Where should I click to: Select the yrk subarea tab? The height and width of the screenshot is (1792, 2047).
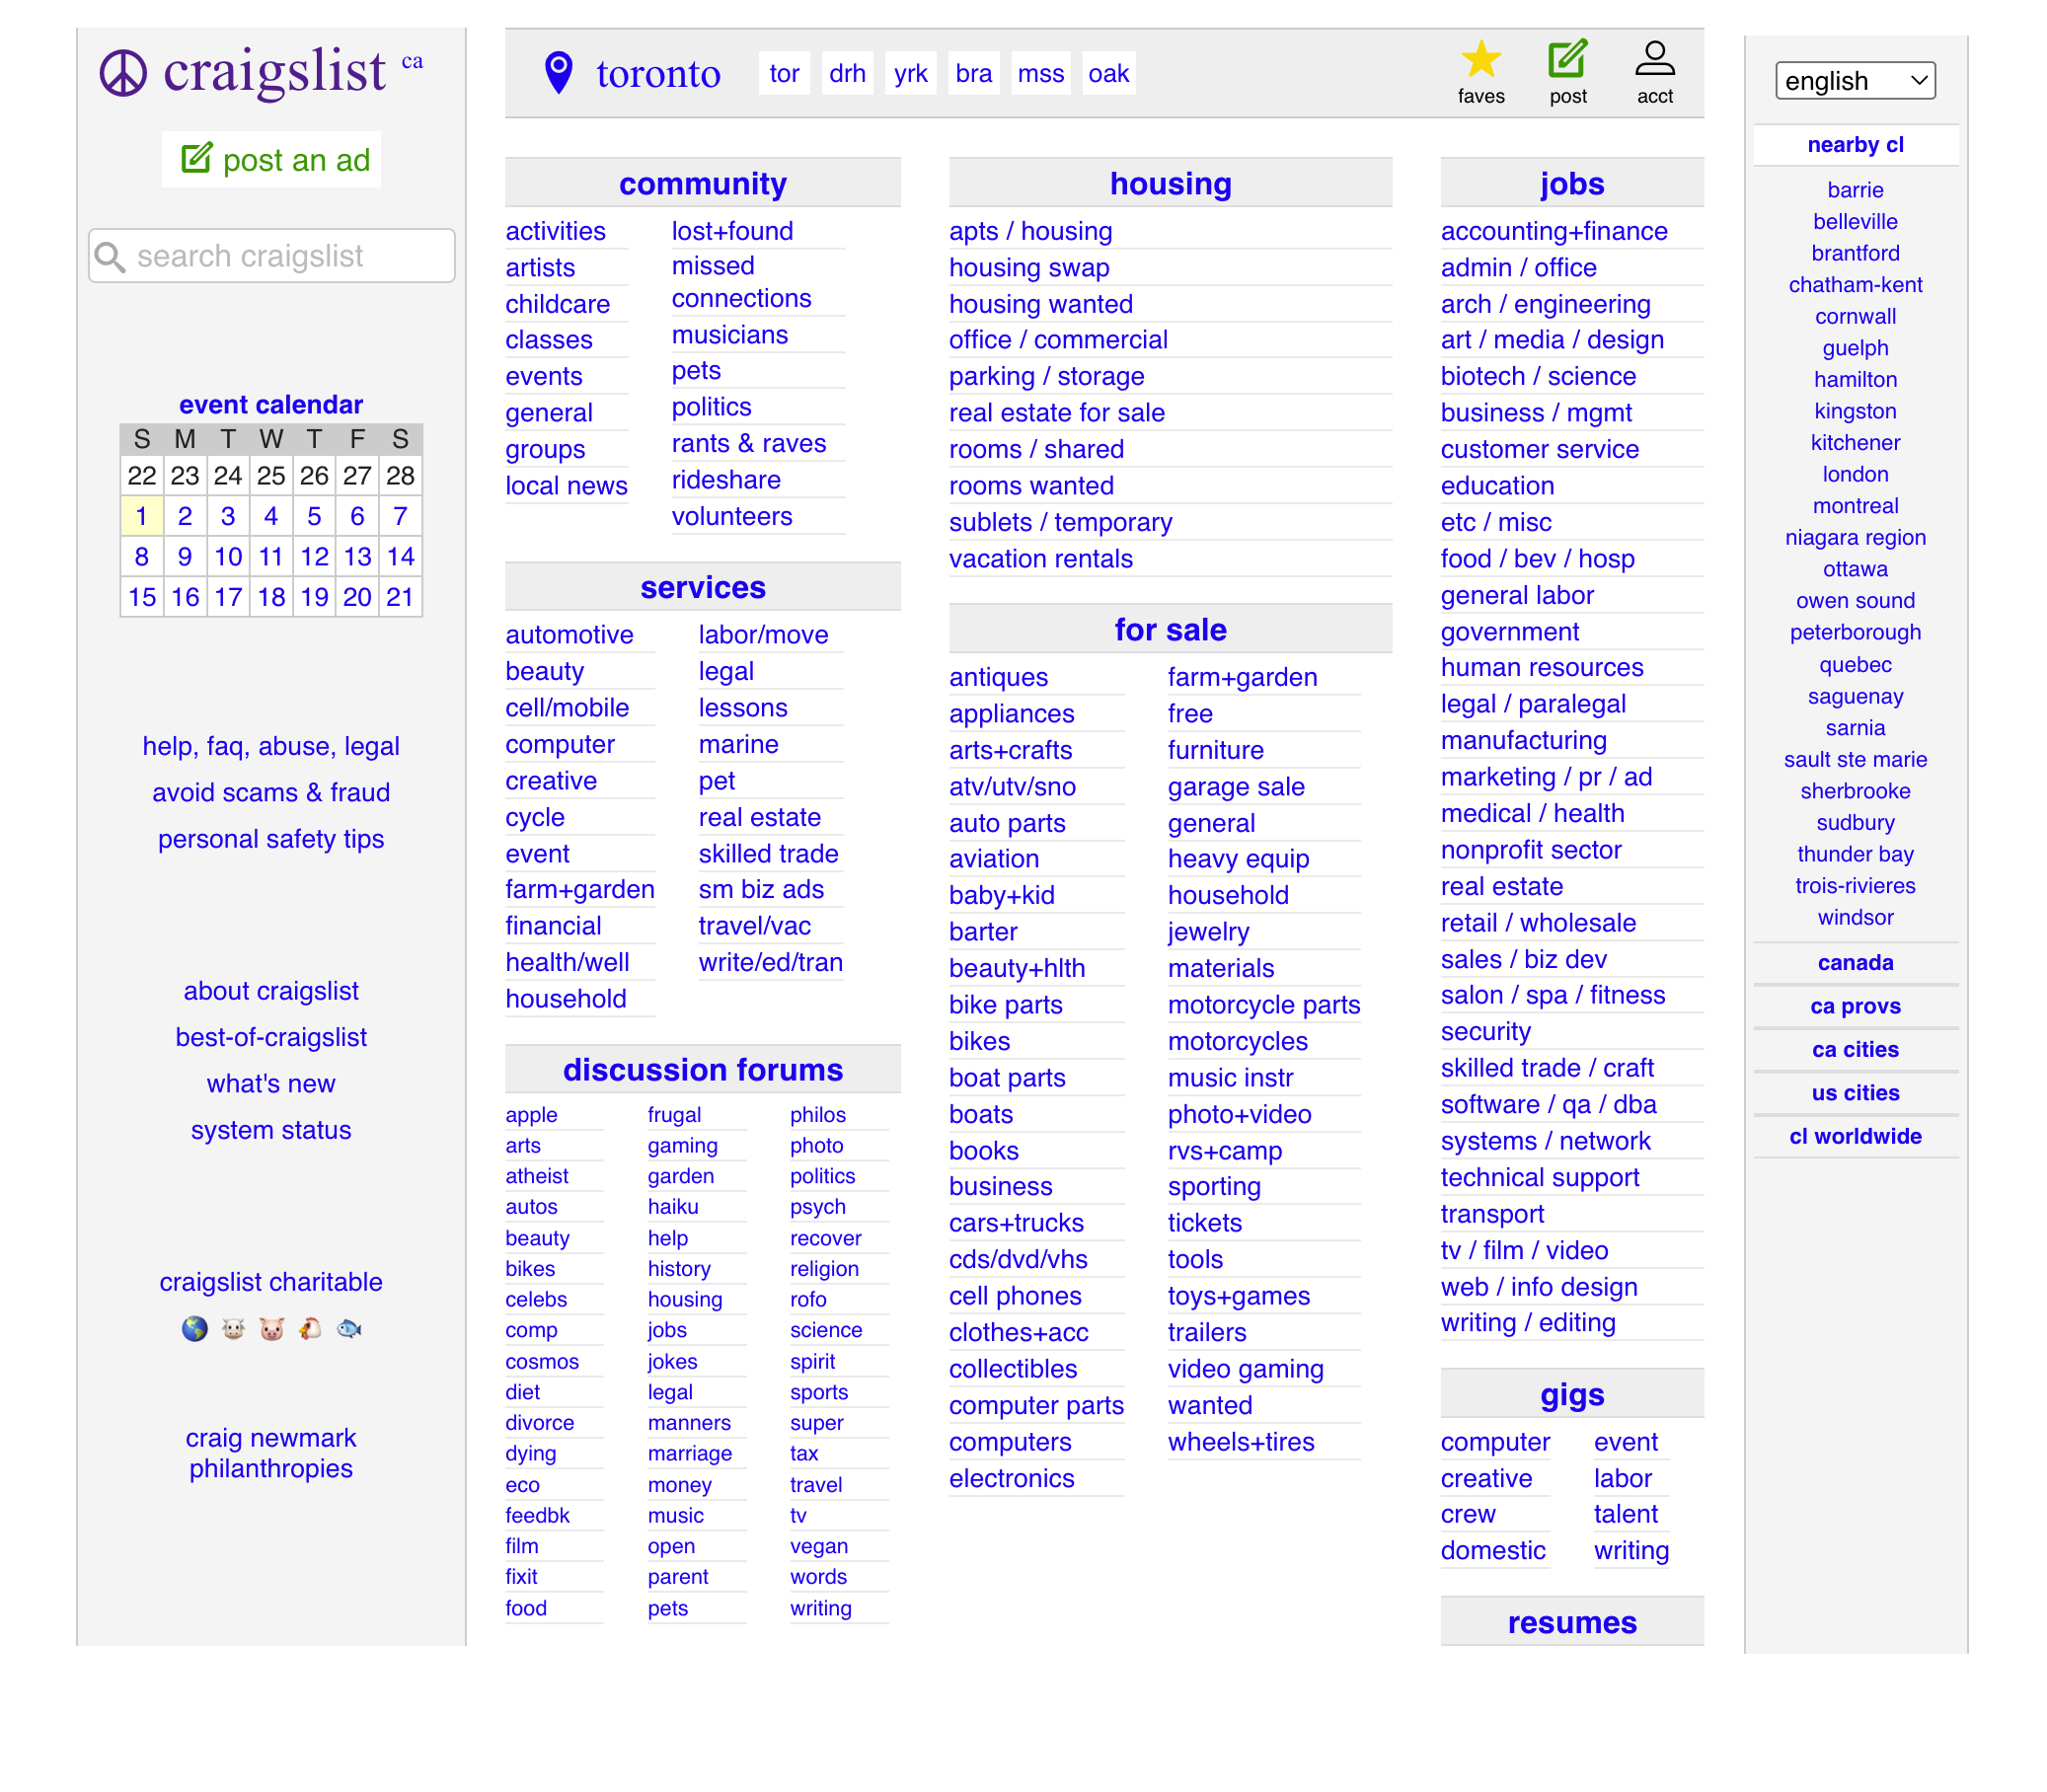coord(910,74)
